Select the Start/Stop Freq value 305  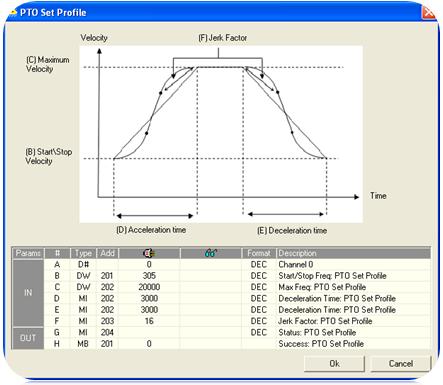tap(149, 276)
